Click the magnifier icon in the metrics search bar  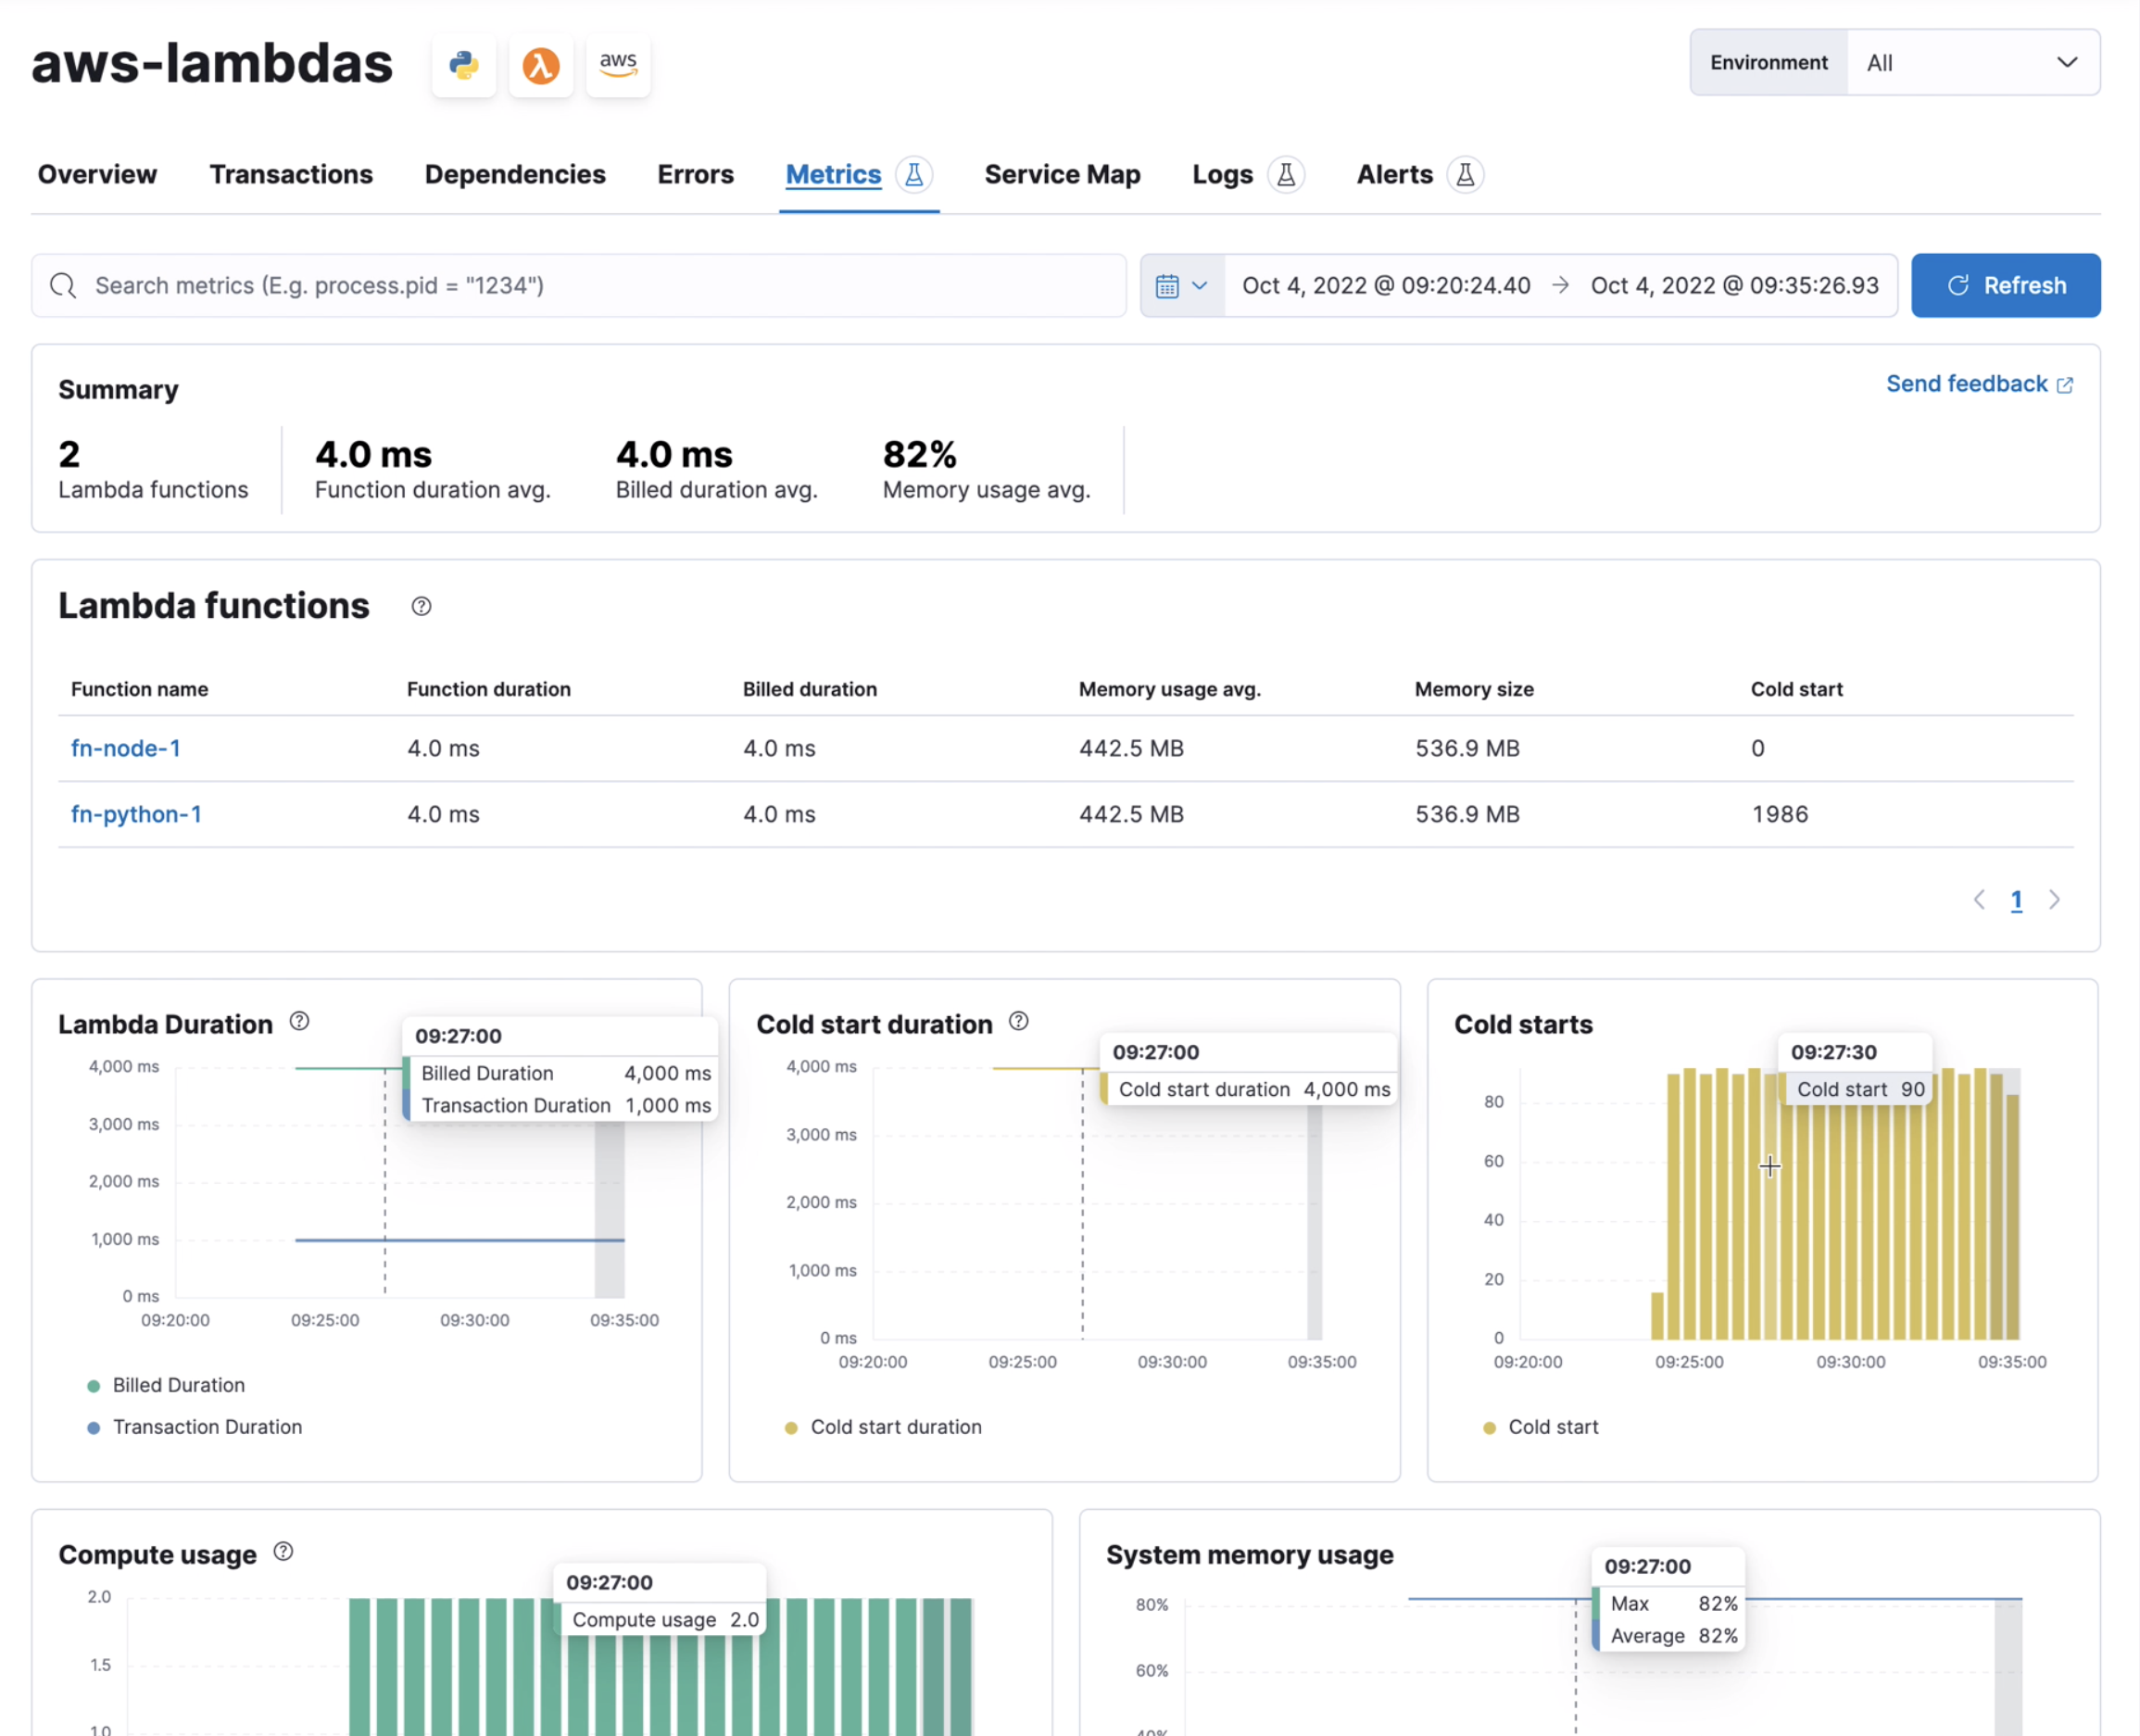point(63,285)
